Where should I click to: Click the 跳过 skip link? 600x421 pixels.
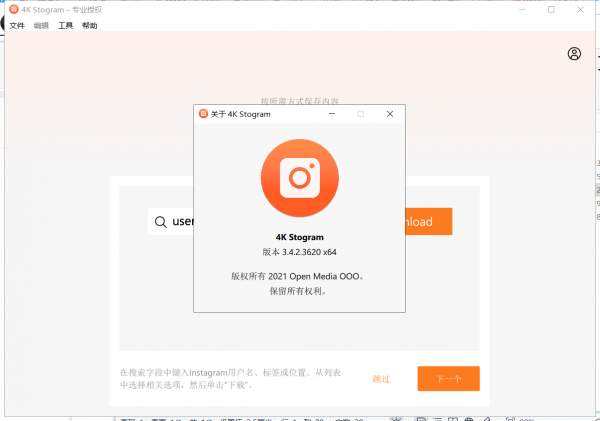click(381, 379)
